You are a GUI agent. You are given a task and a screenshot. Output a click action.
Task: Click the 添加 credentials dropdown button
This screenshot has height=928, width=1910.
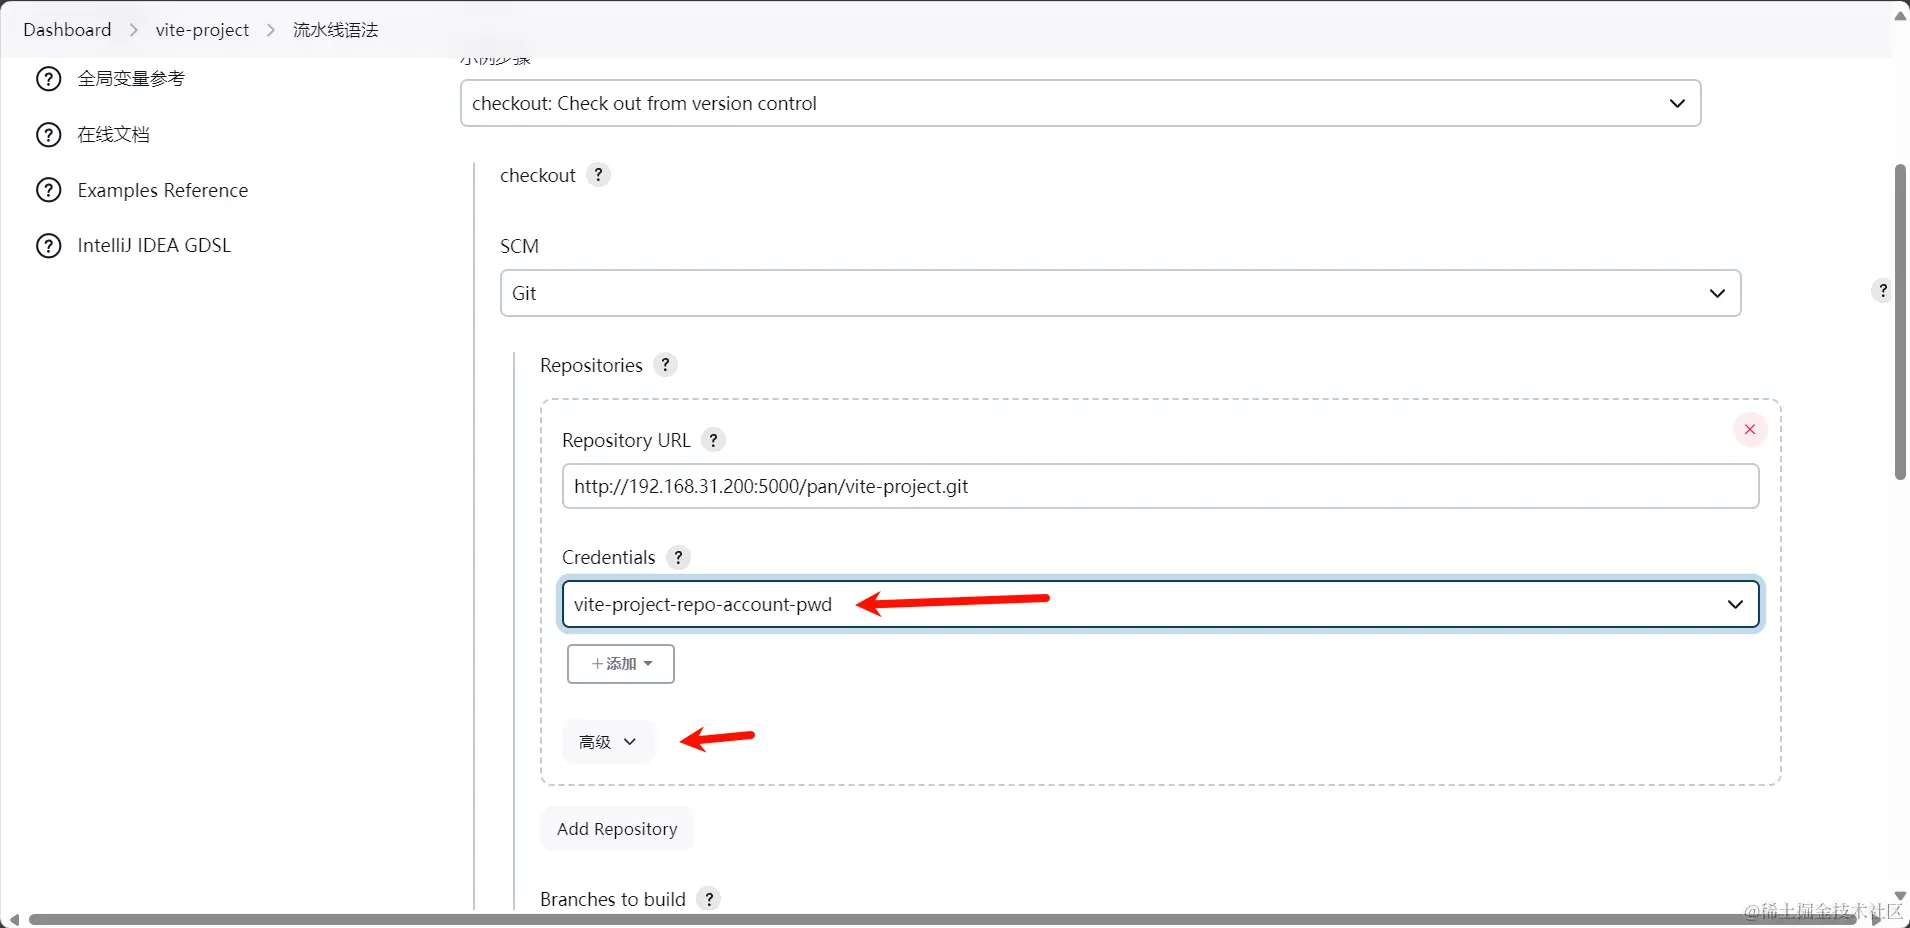point(620,664)
